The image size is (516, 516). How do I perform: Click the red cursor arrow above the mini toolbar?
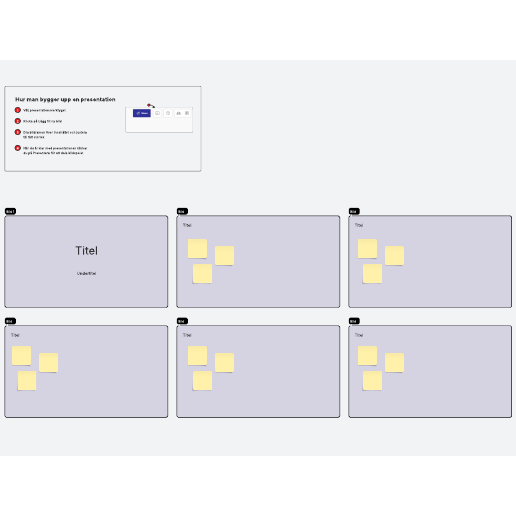[151, 105]
